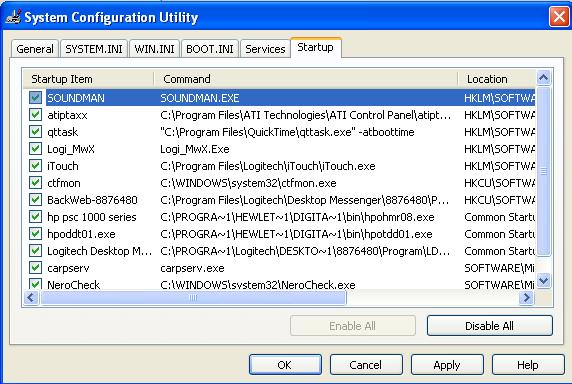
Task: Click the NeroCheck.exe command path
Action: [x=258, y=285]
